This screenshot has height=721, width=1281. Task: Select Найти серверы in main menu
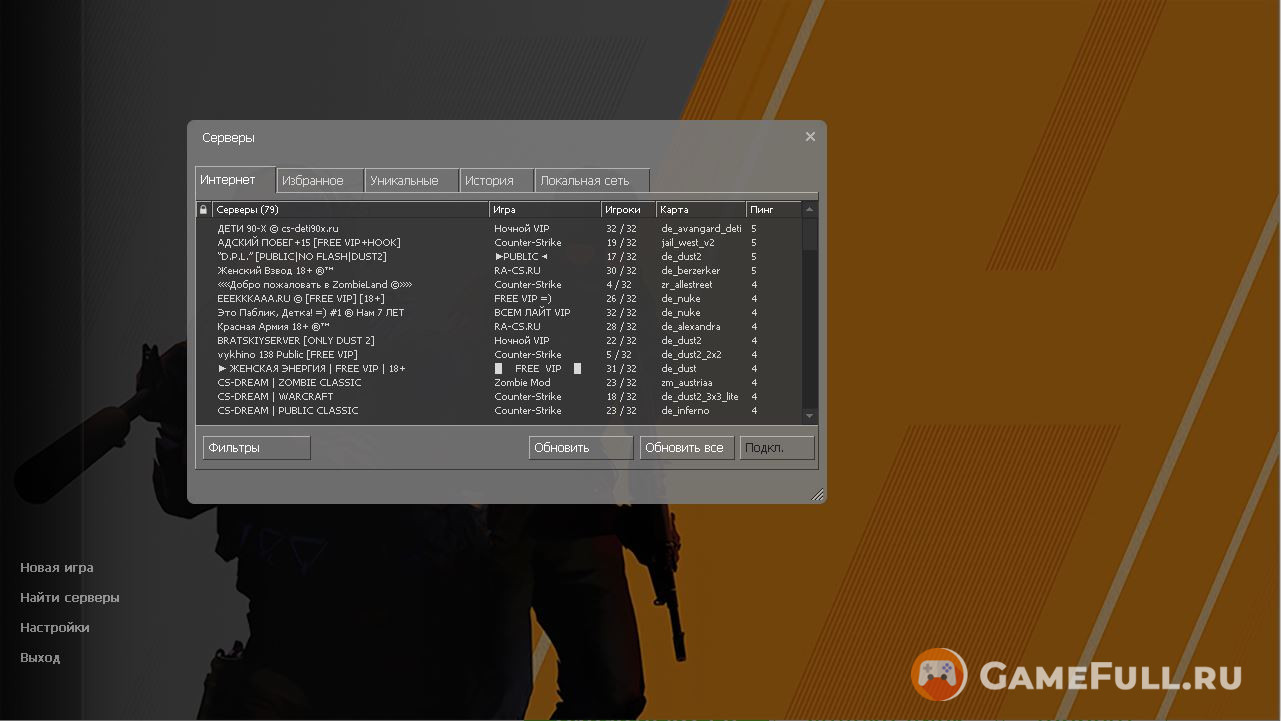70,598
